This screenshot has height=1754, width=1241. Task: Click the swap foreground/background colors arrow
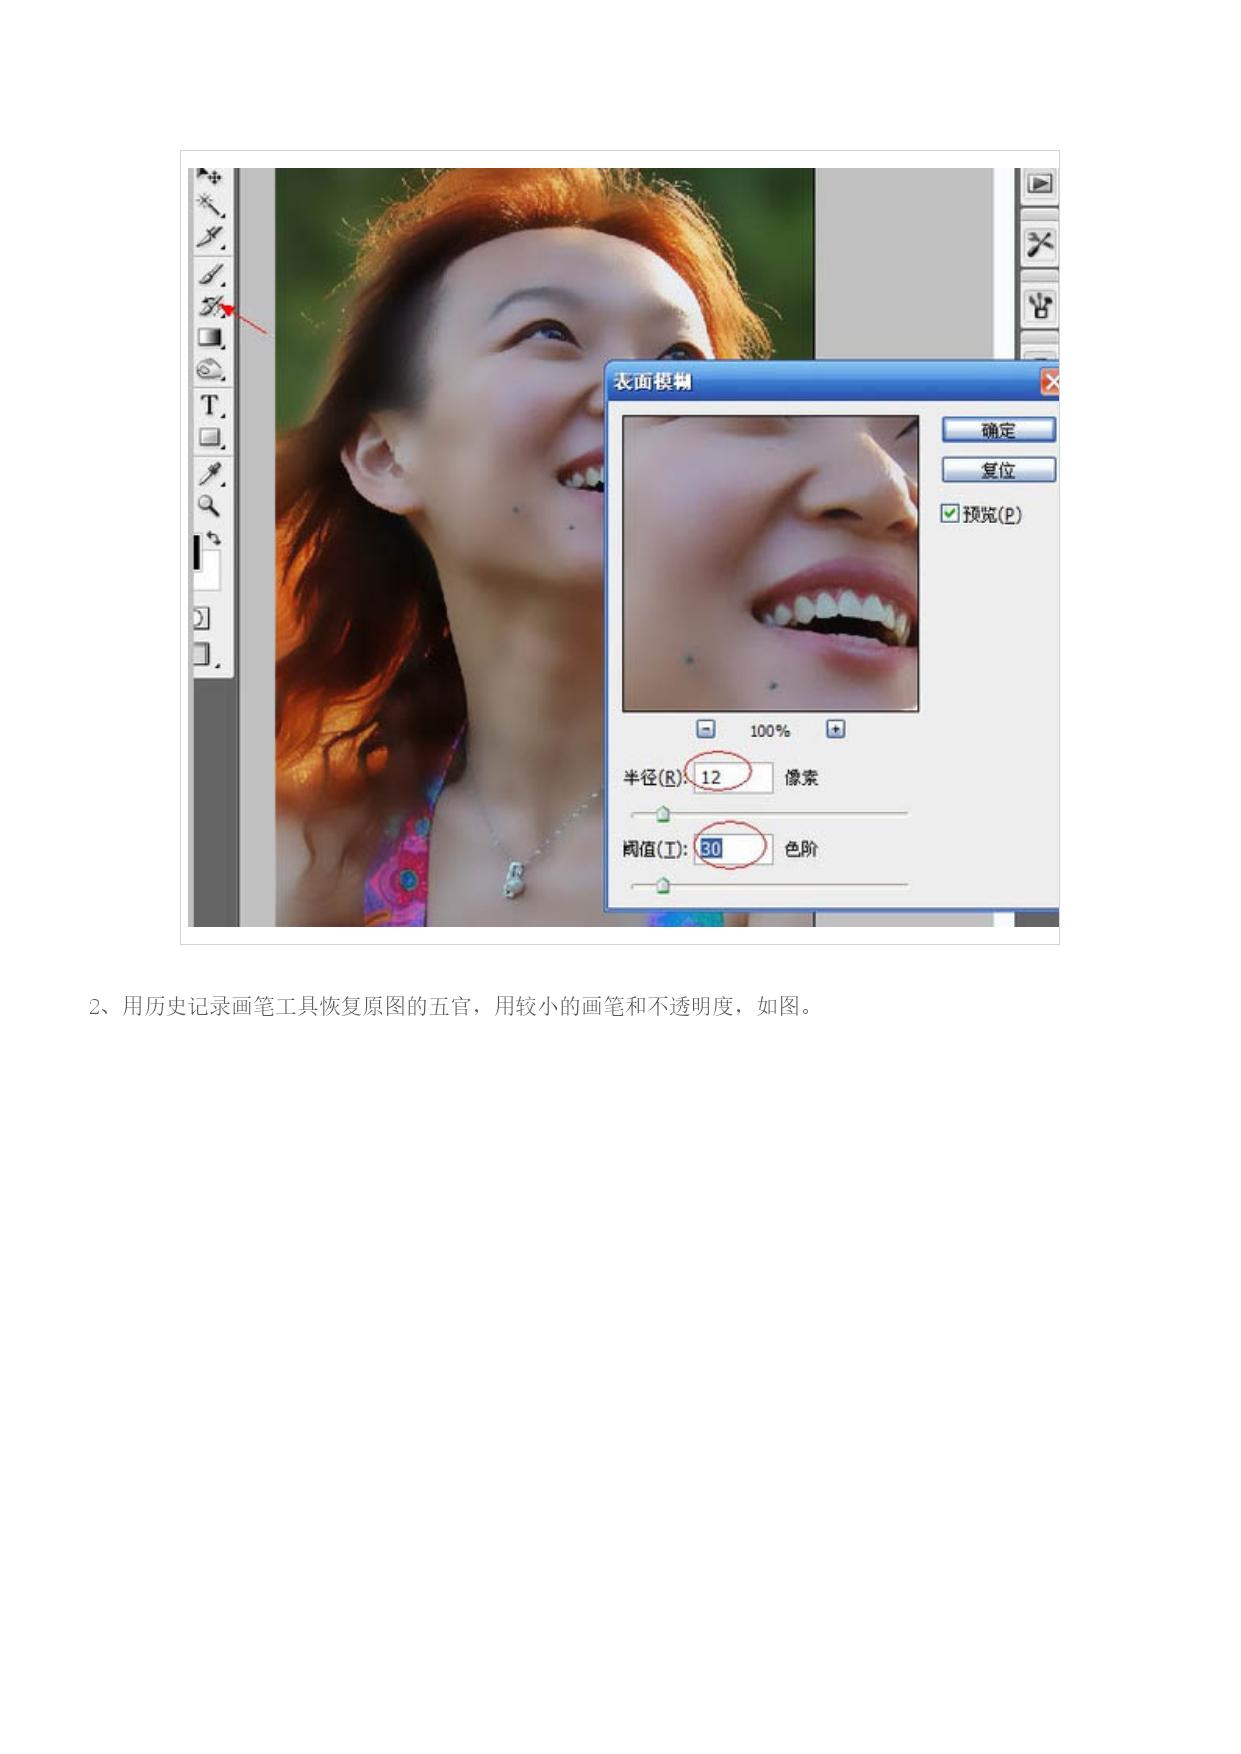pyautogui.click(x=214, y=538)
